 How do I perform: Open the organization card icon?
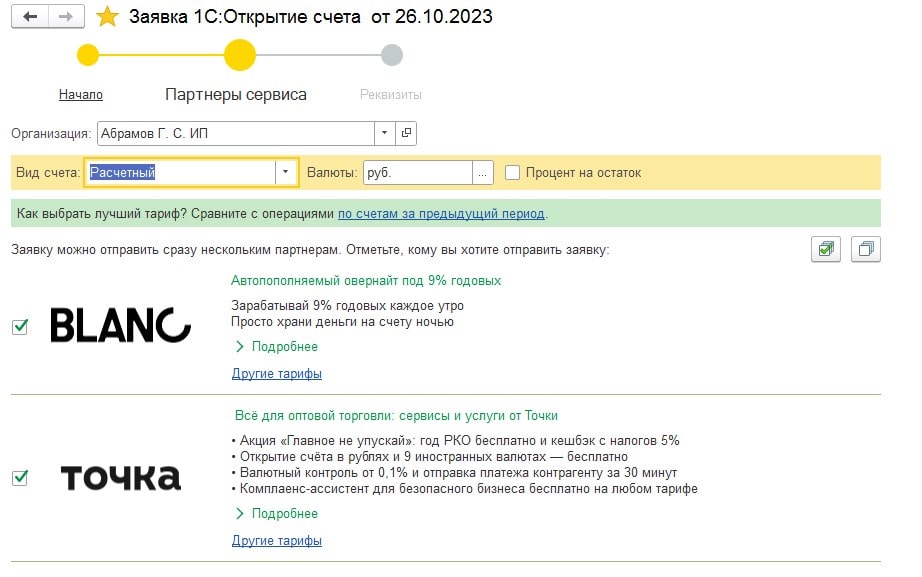(x=406, y=133)
